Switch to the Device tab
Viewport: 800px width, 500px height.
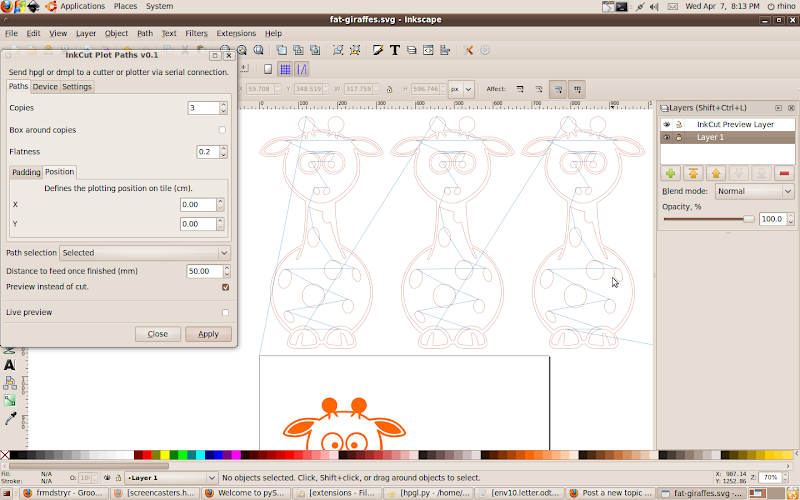coord(45,87)
